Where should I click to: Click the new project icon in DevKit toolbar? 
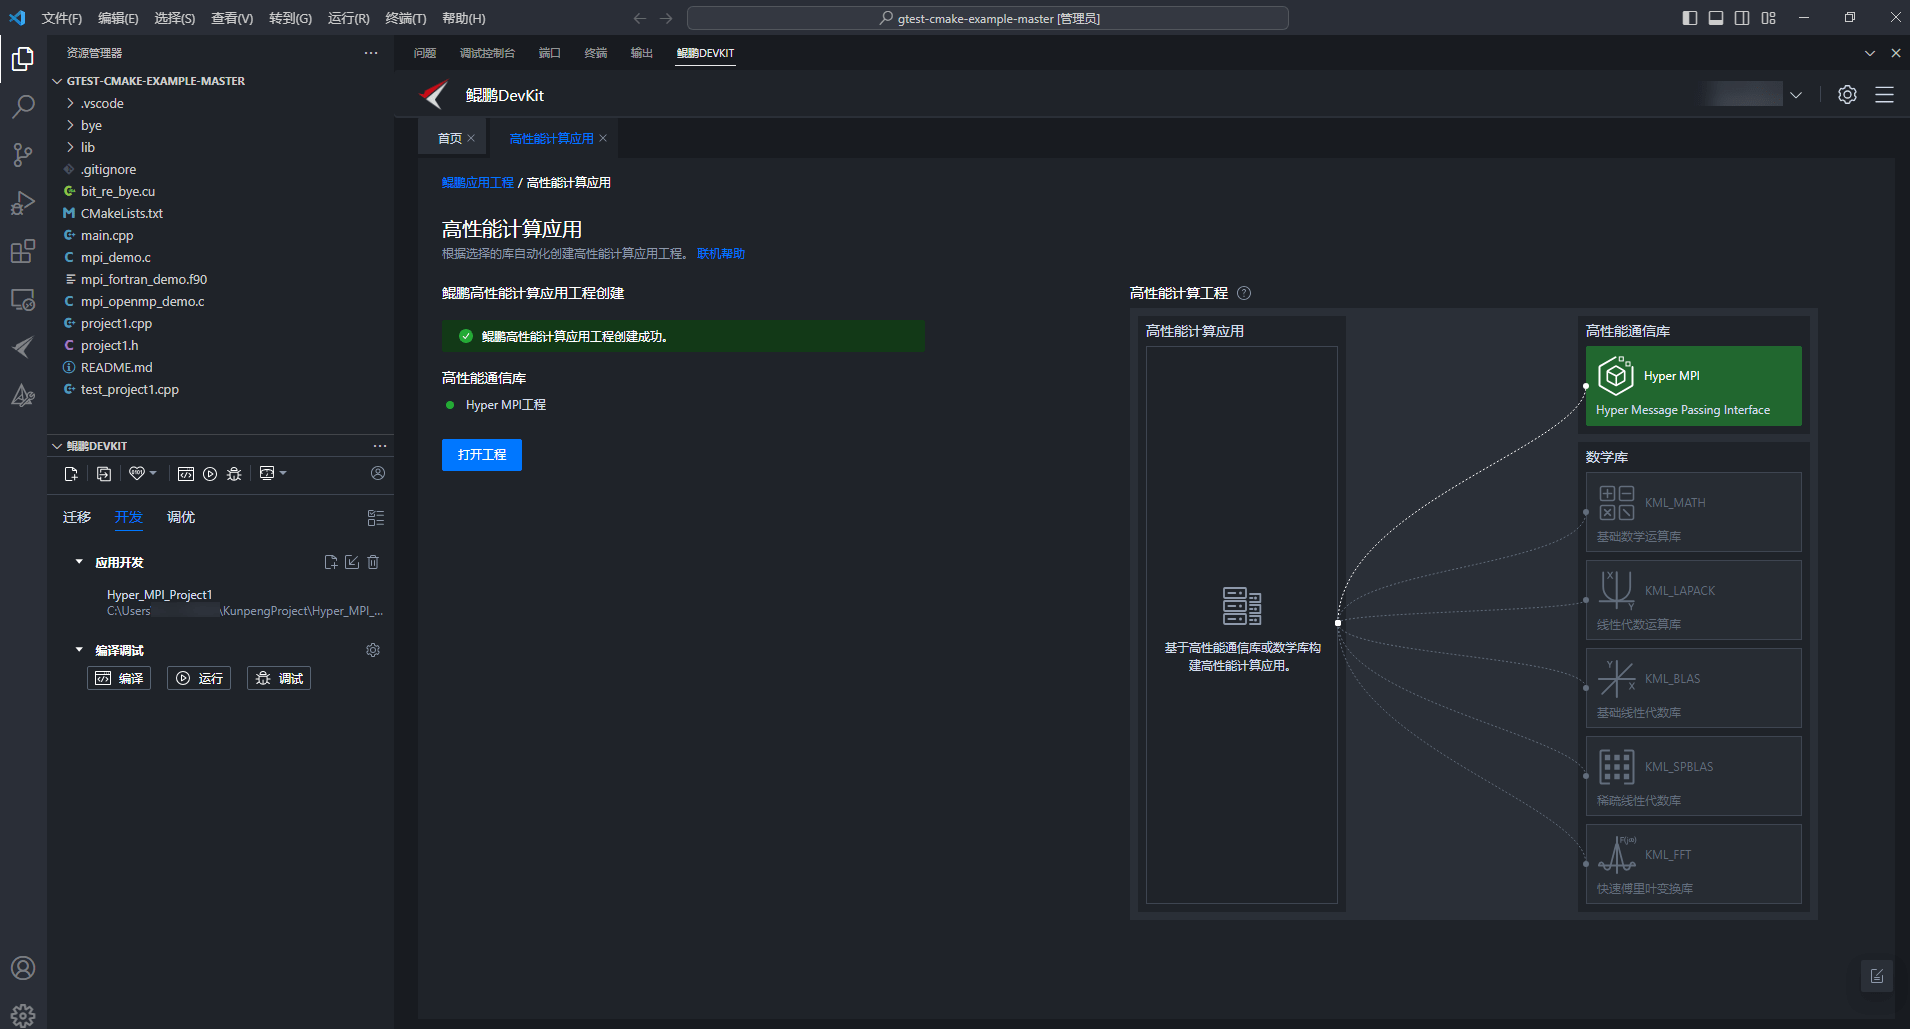point(71,474)
